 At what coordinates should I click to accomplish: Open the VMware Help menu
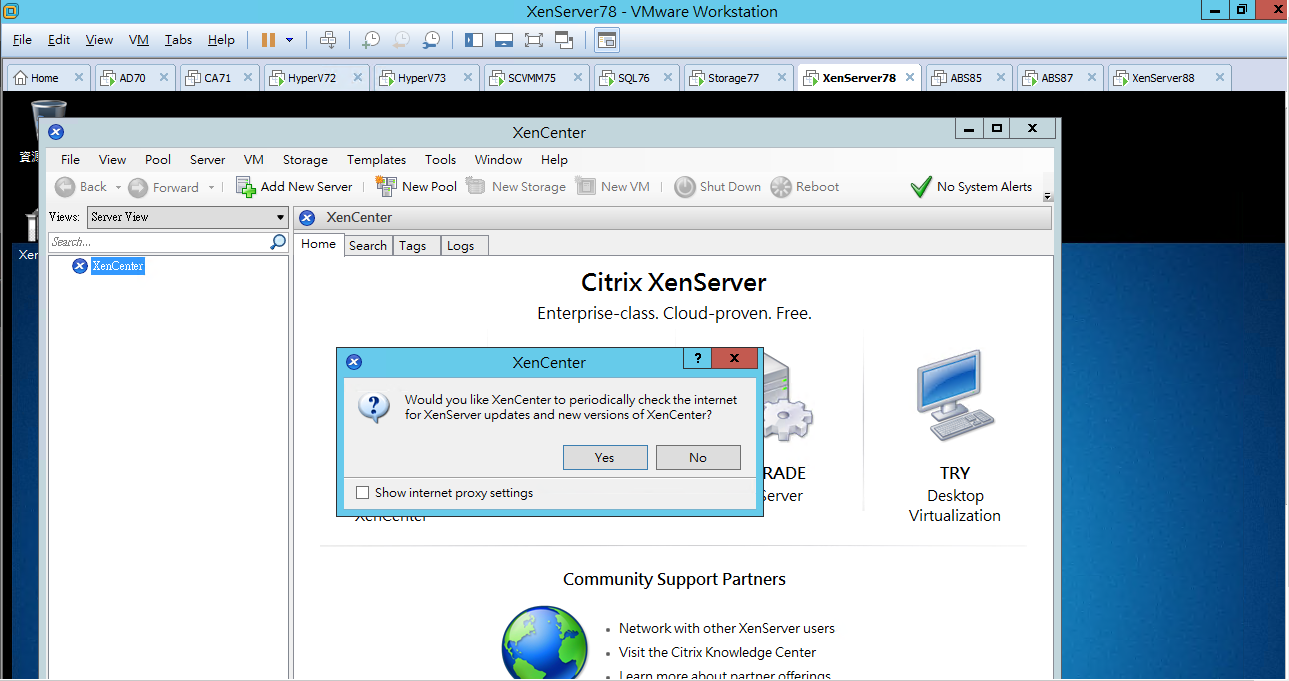(x=221, y=40)
